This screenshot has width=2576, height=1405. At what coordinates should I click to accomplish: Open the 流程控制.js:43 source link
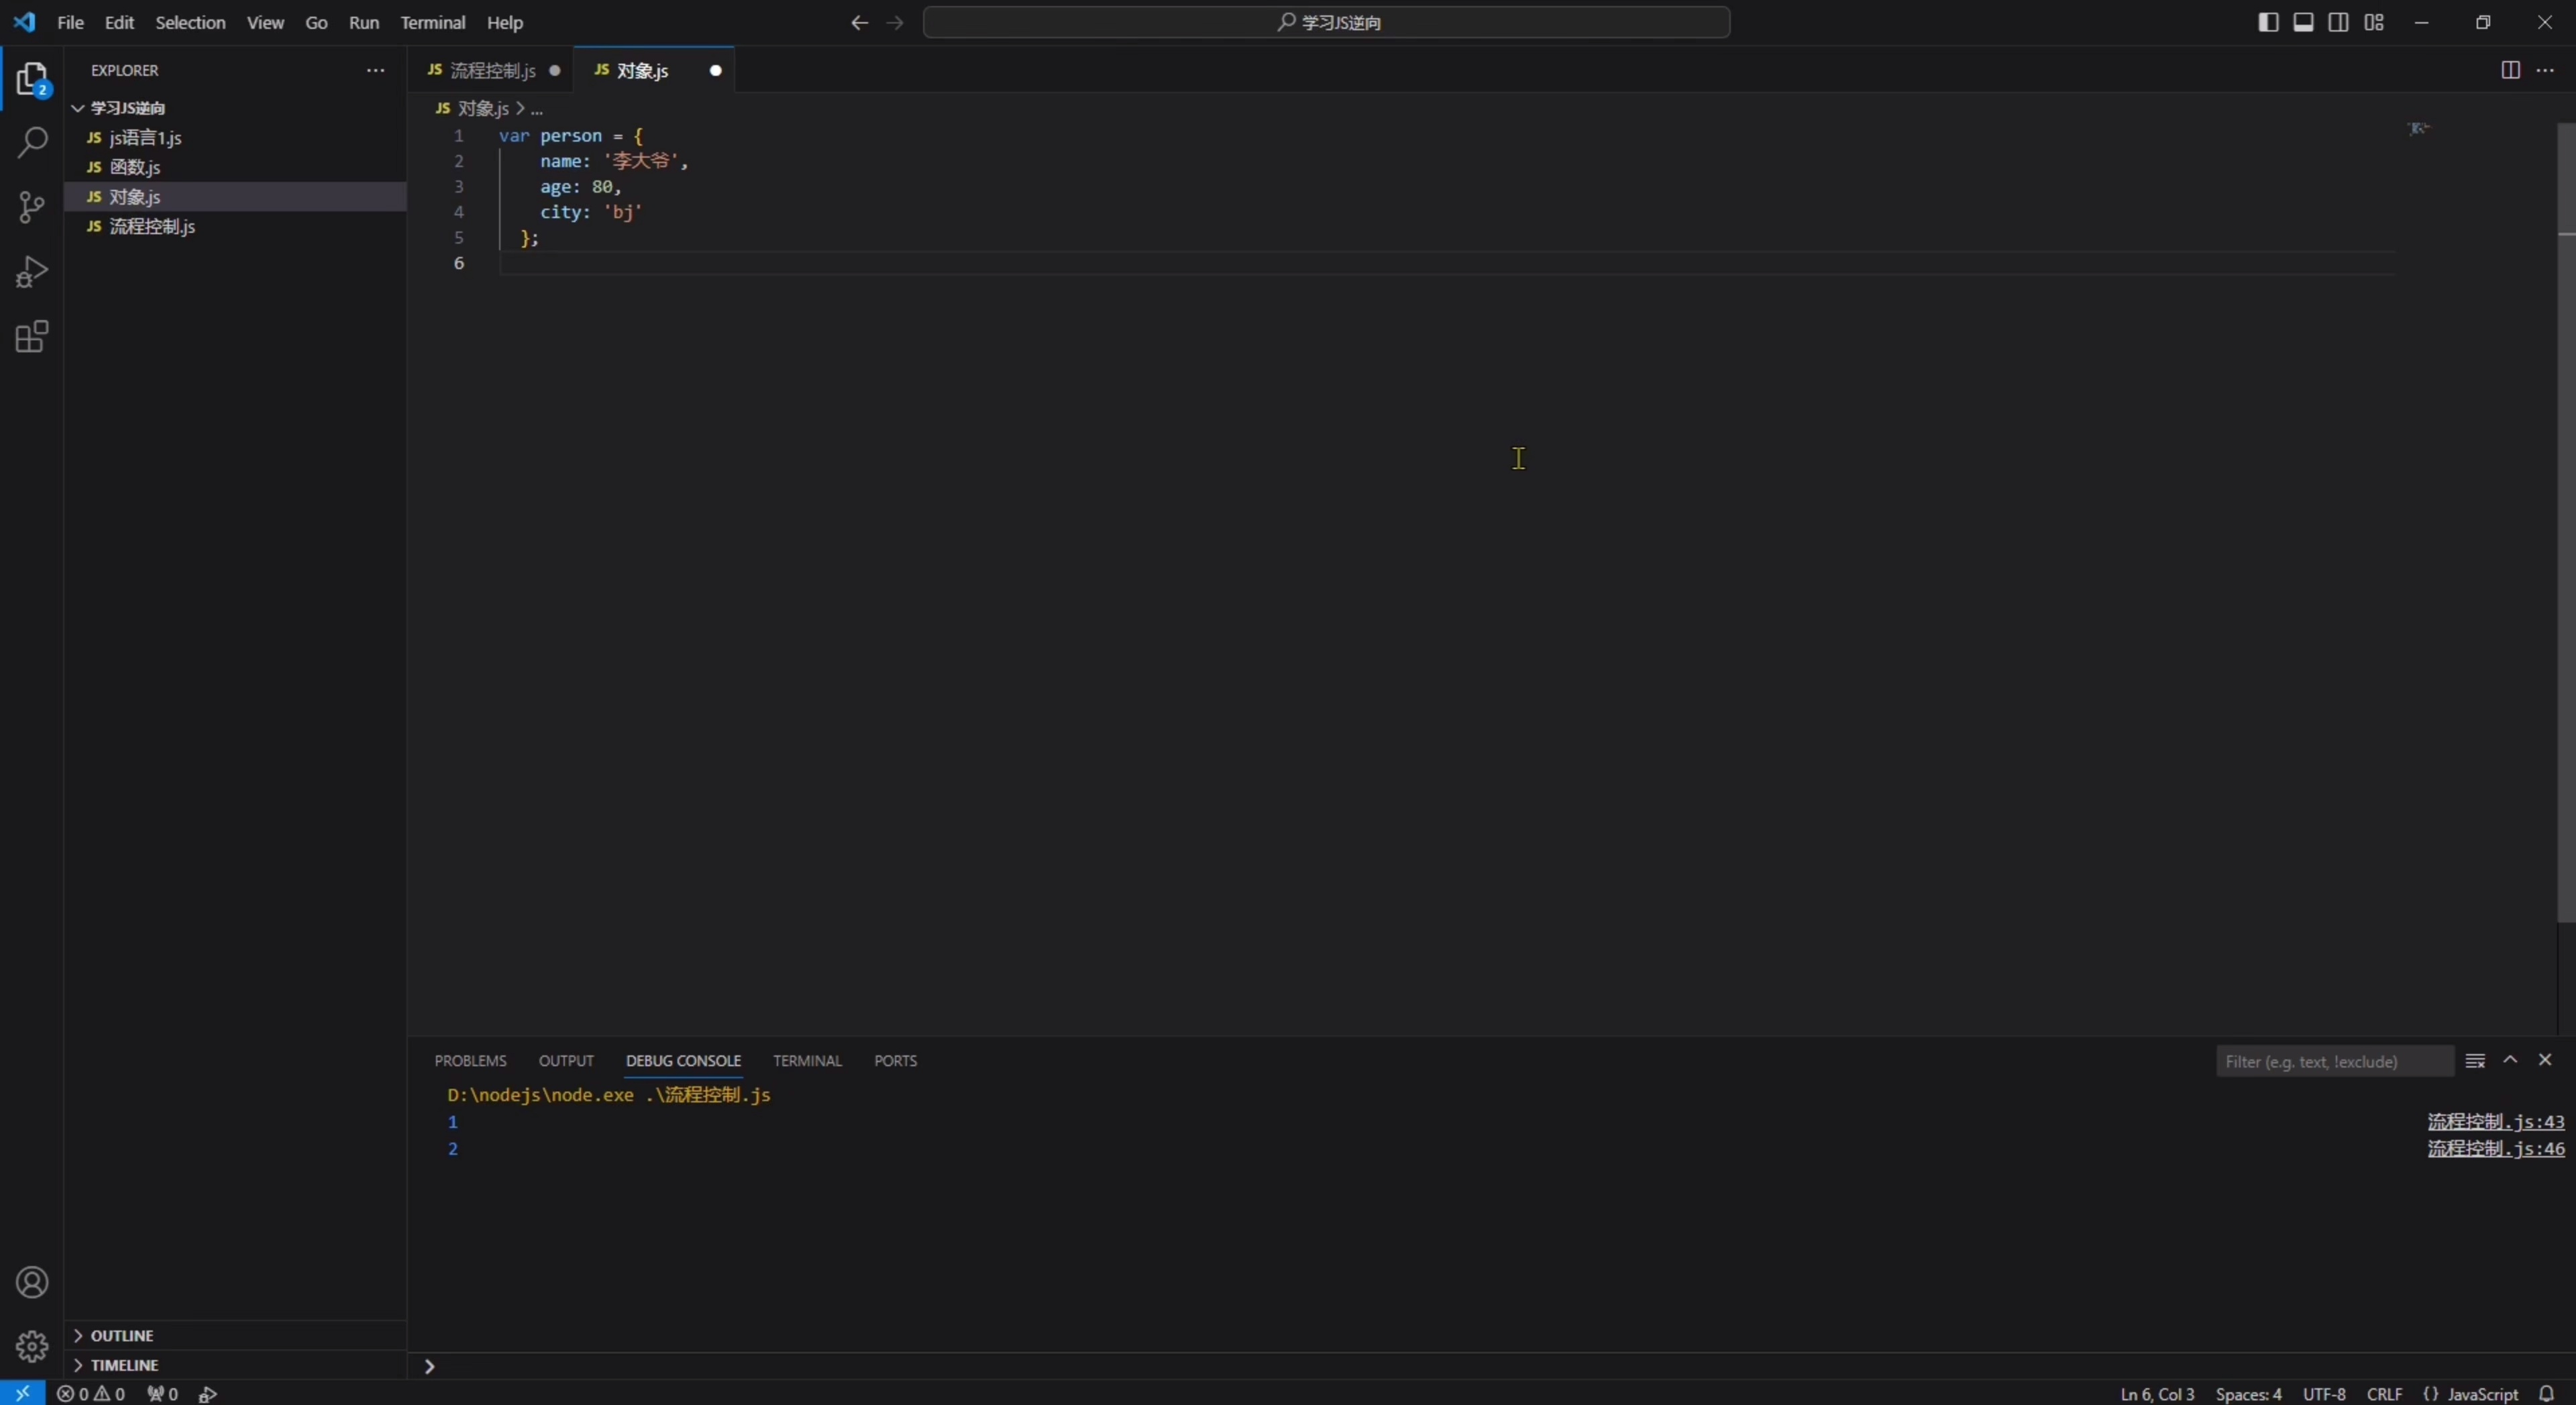click(x=2495, y=1122)
